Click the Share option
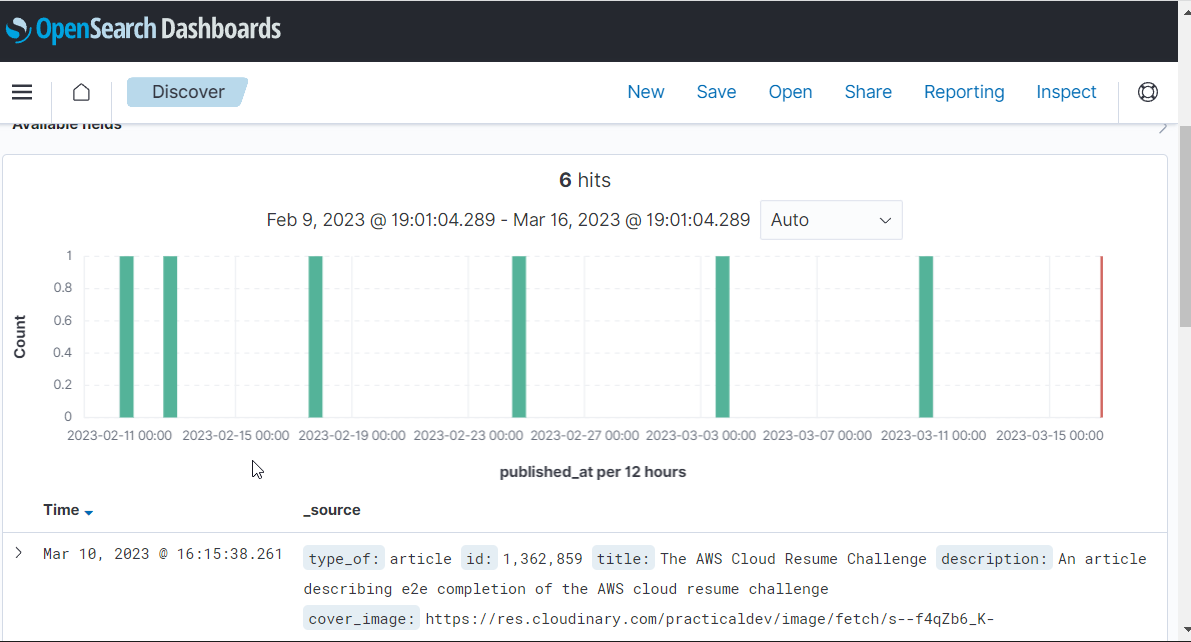The height and width of the screenshot is (642, 1191). point(867,91)
